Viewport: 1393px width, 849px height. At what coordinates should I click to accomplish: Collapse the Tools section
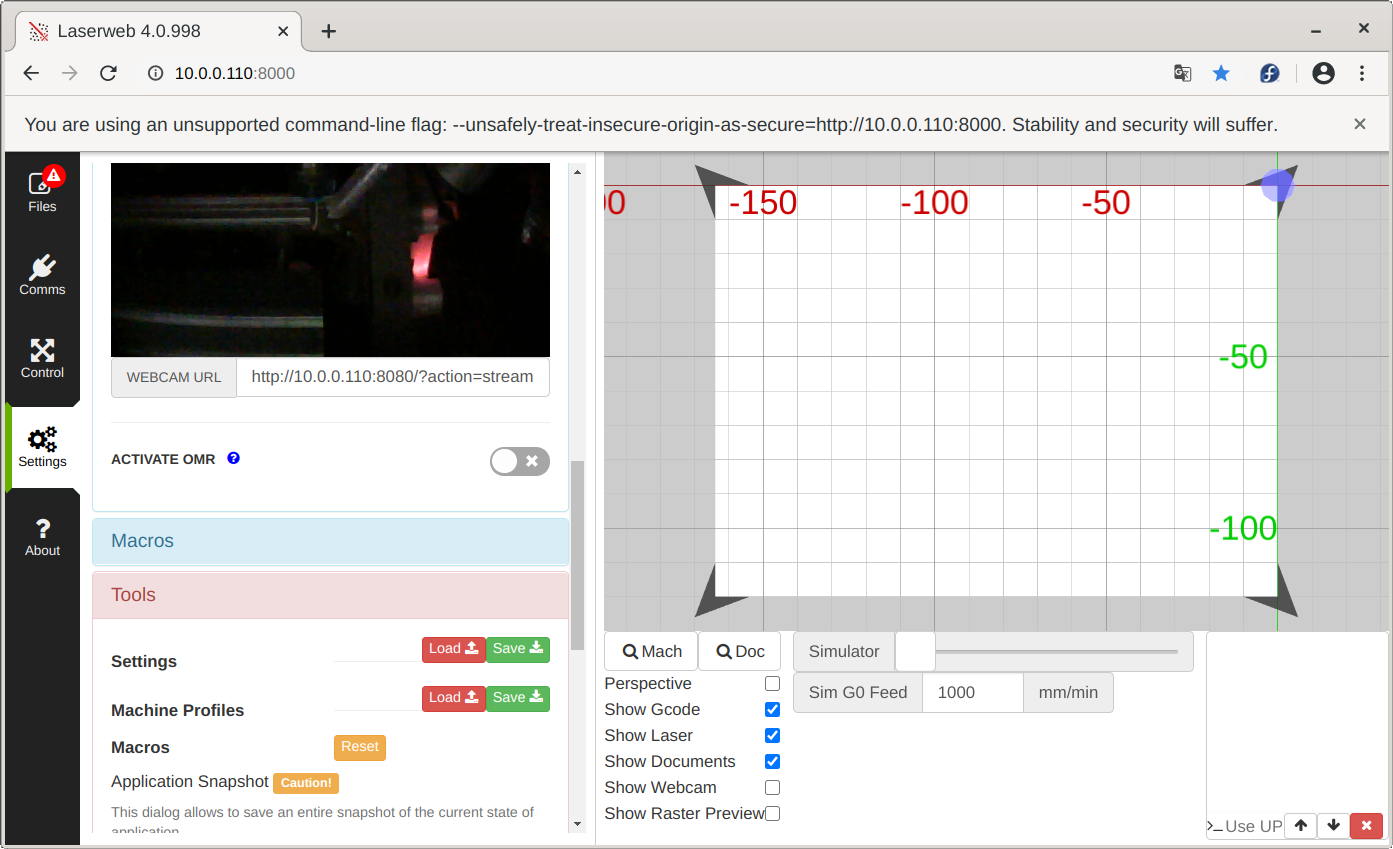click(x=331, y=595)
